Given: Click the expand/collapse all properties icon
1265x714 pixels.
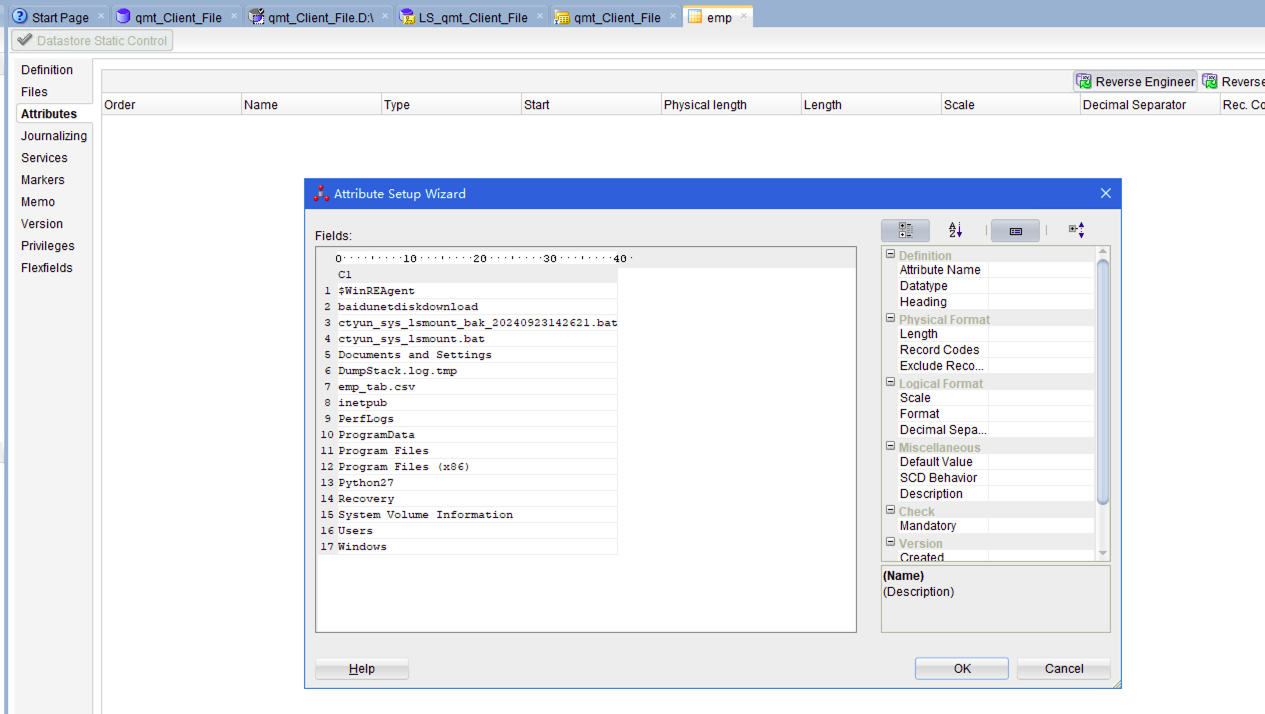Looking at the screenshot, I should [x=1076, y=230].
